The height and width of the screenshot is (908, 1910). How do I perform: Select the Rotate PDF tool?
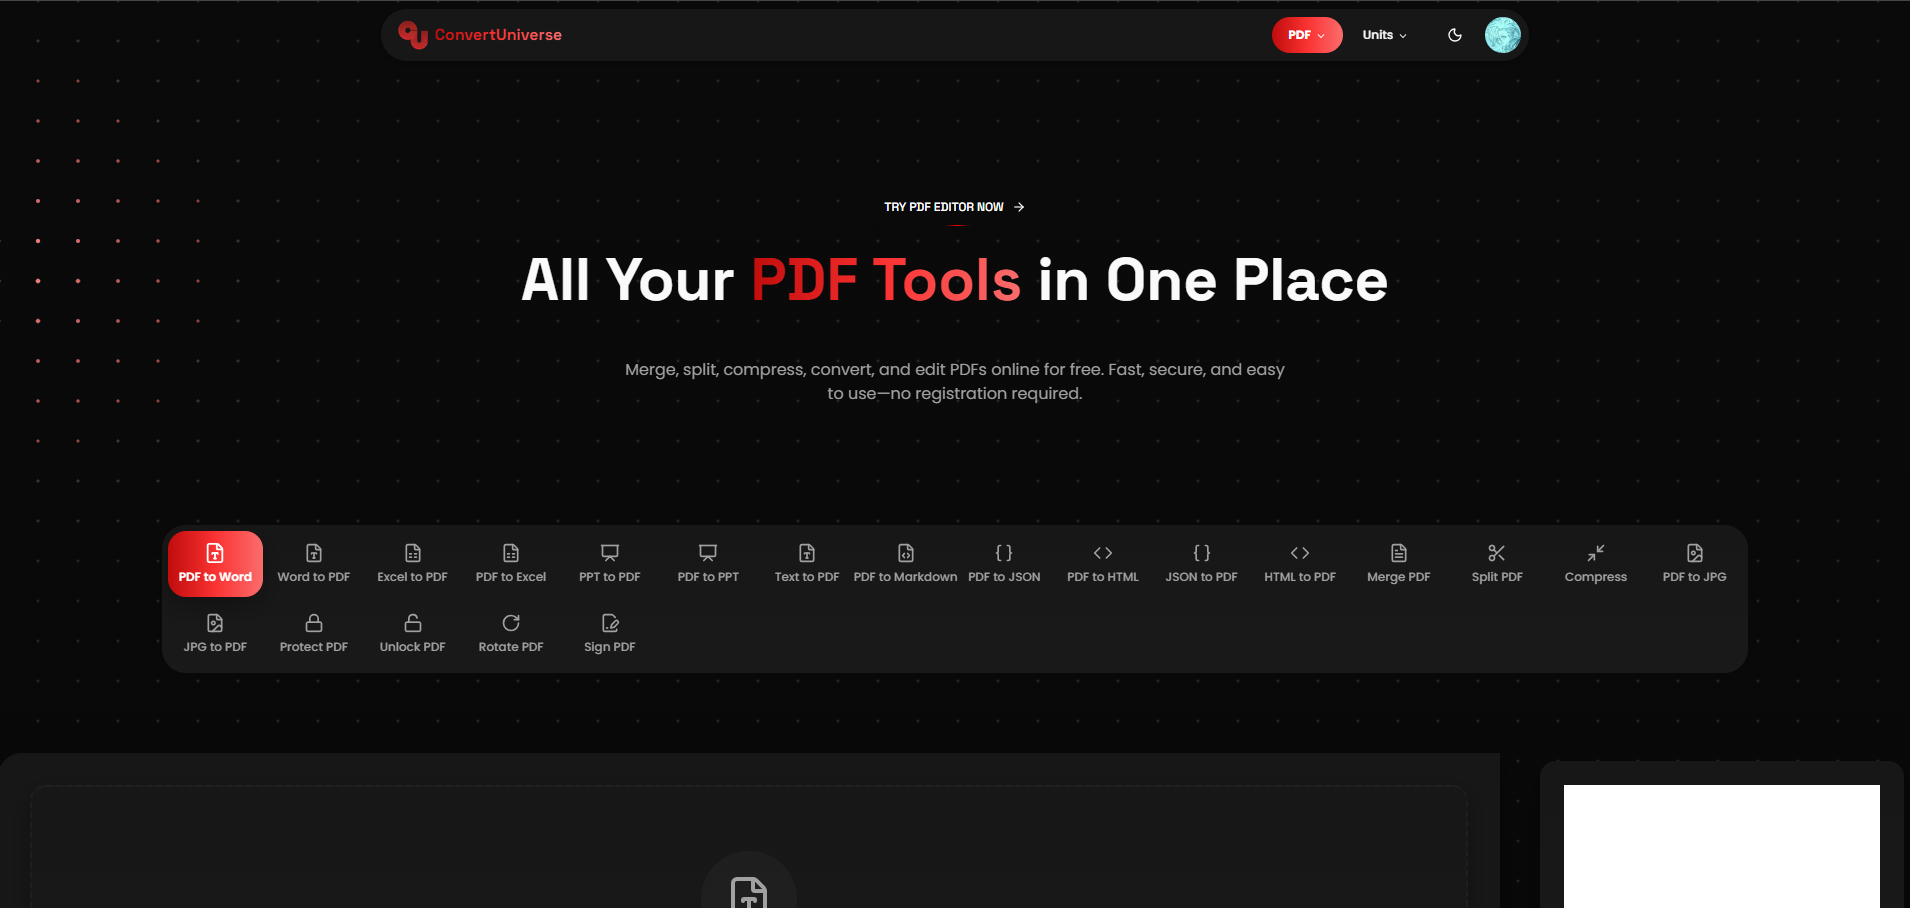point(510,632)
